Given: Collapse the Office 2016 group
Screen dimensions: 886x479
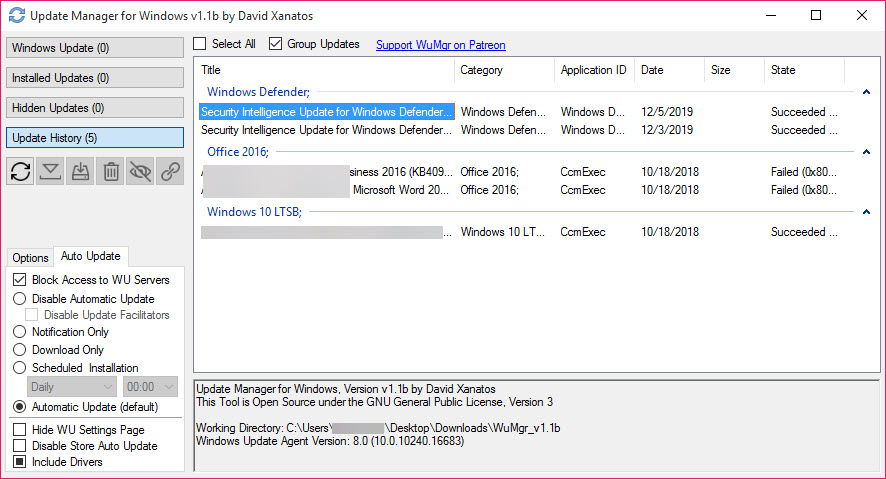Looking at the screenshot, I should point(866,151).
